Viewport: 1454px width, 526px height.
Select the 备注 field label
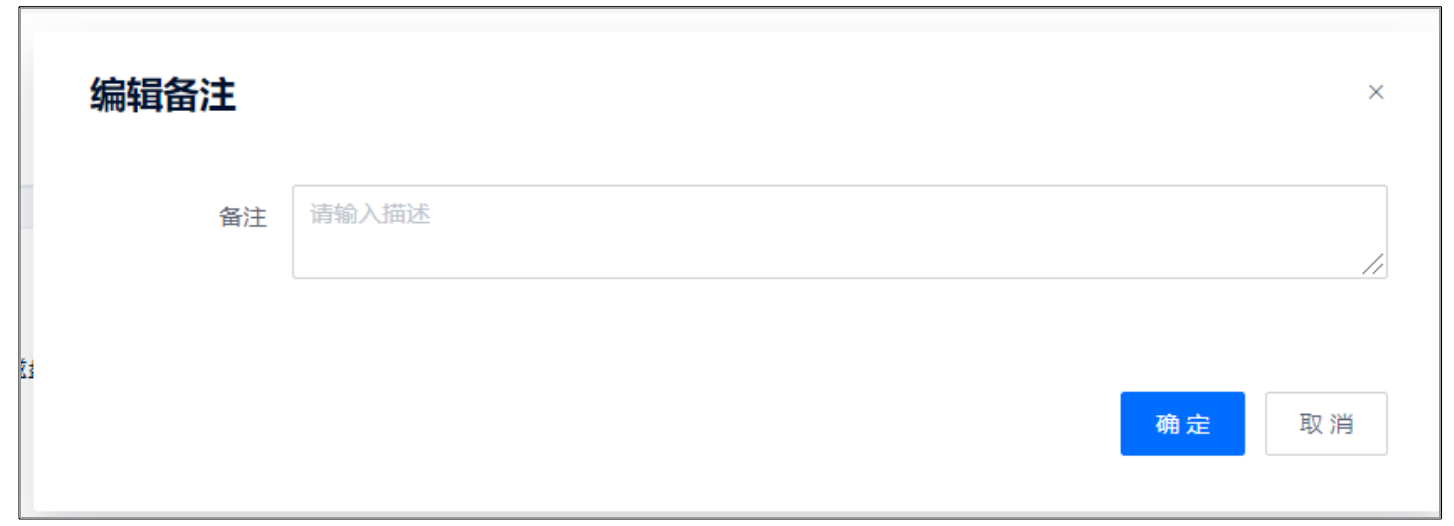(x=243, y=217)
